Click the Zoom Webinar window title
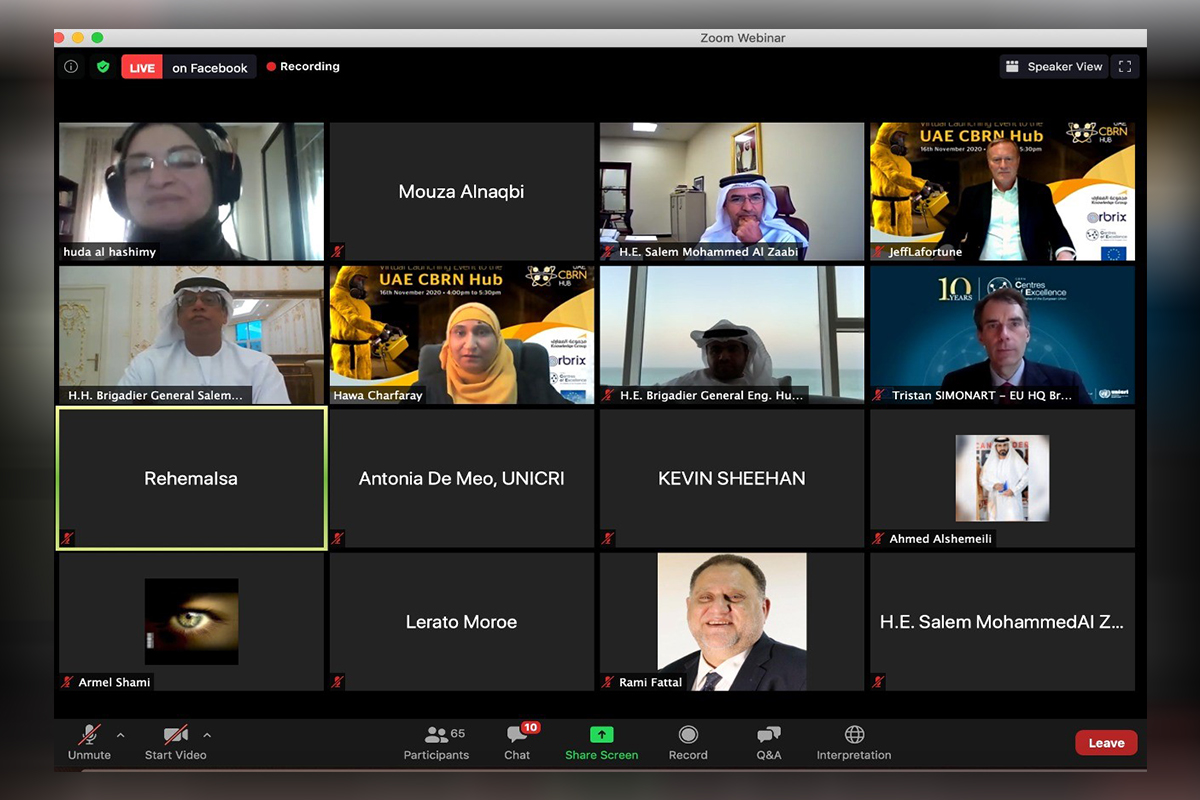 [x=741, y=38]
